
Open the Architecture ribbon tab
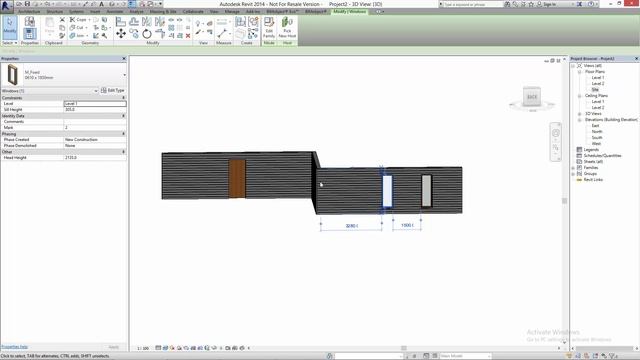tap(29, 12)
